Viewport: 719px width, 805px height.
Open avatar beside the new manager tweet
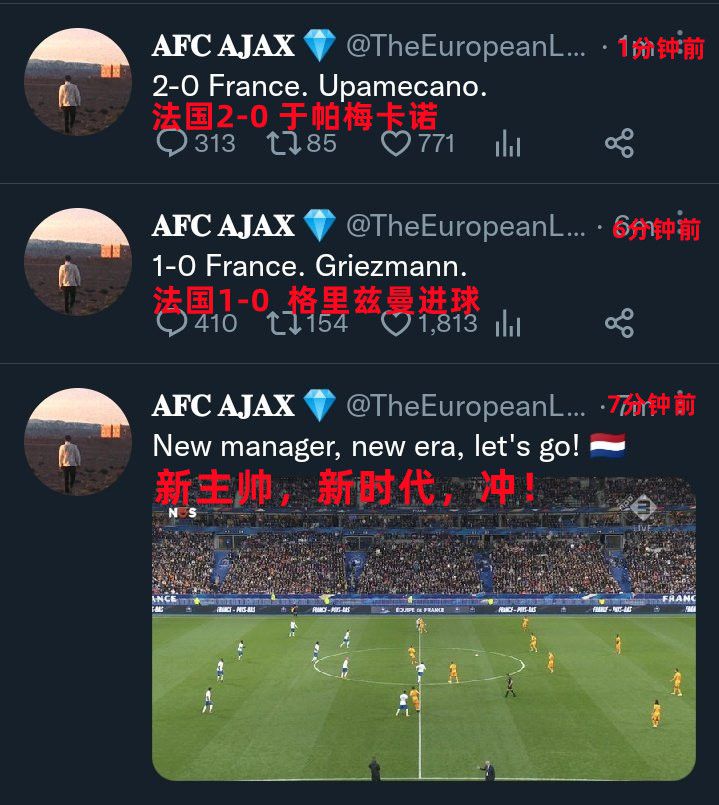78,442
